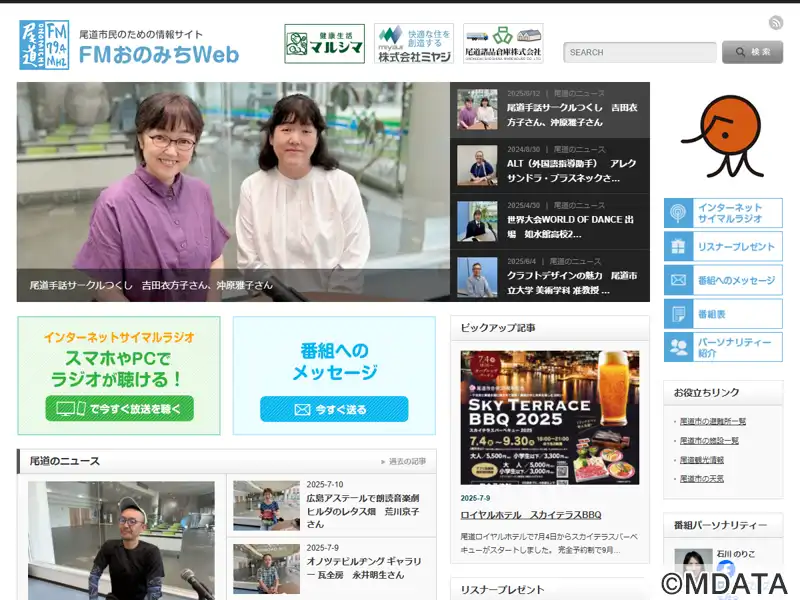Image resolution: width=800 pixels, height=600 pixels.
Task: Click the で今すぐ放送を聴く green button
Action: [119, 409]
